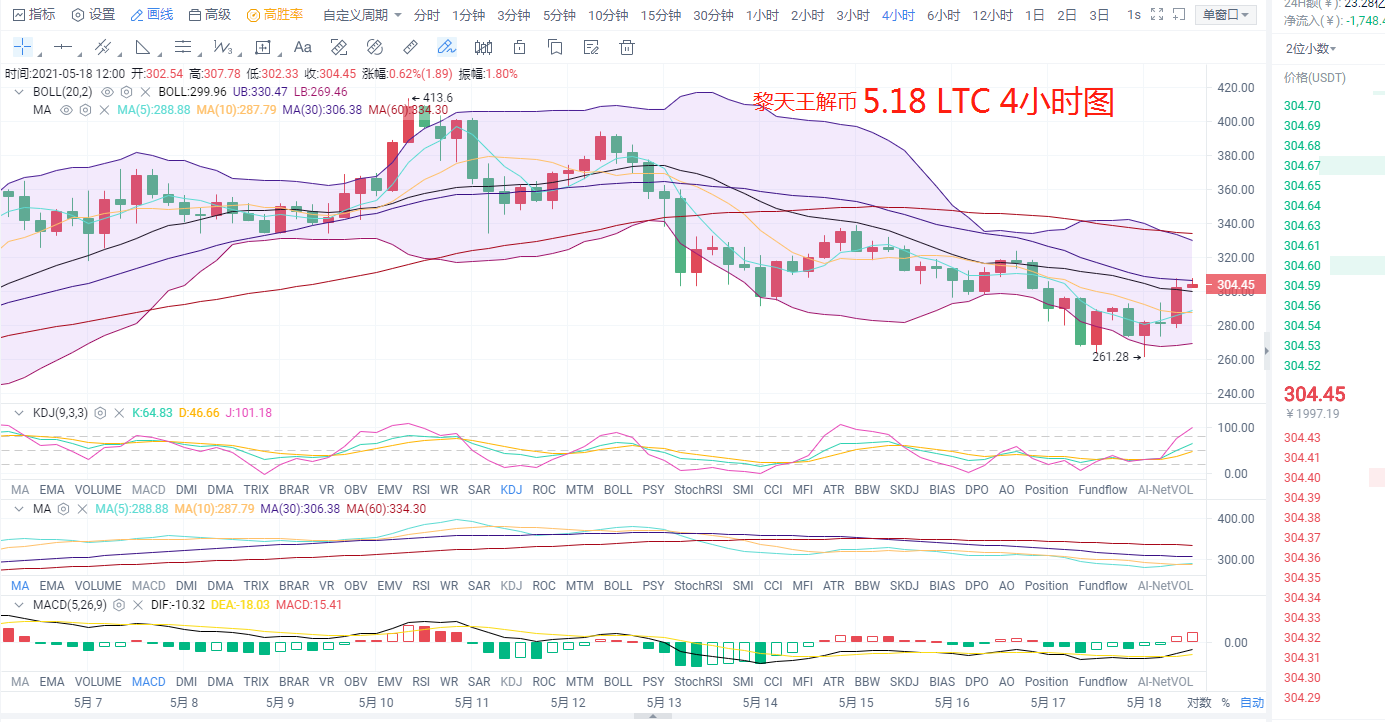
Task: Enter fullscreen mode via the expand icon
Action: 1155,15
